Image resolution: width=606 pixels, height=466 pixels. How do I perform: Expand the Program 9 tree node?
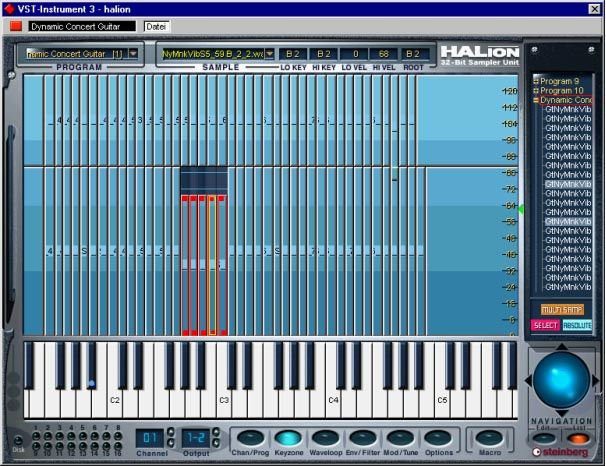pyautogui.click(x=536, y=81)
